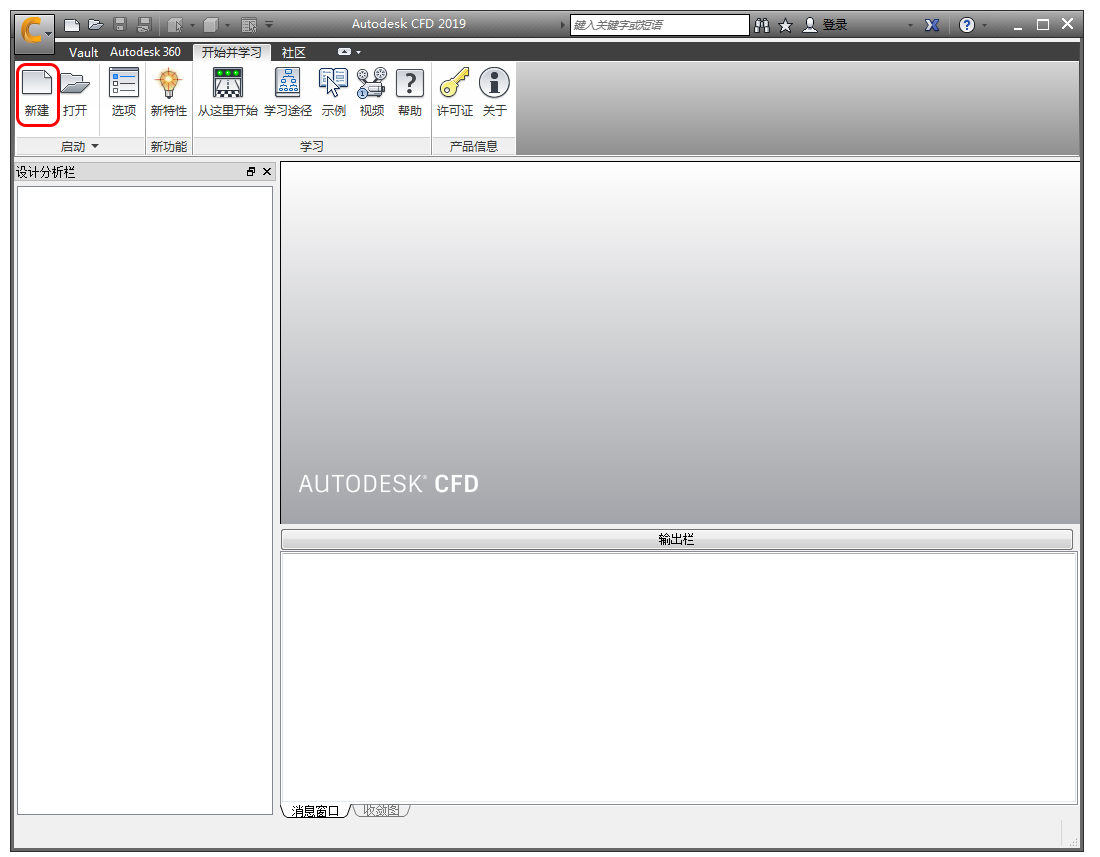1100x857 pixels.
Task: Click the quick access Save disk icon
Action: pyautogui.click(x=120, y=25)
